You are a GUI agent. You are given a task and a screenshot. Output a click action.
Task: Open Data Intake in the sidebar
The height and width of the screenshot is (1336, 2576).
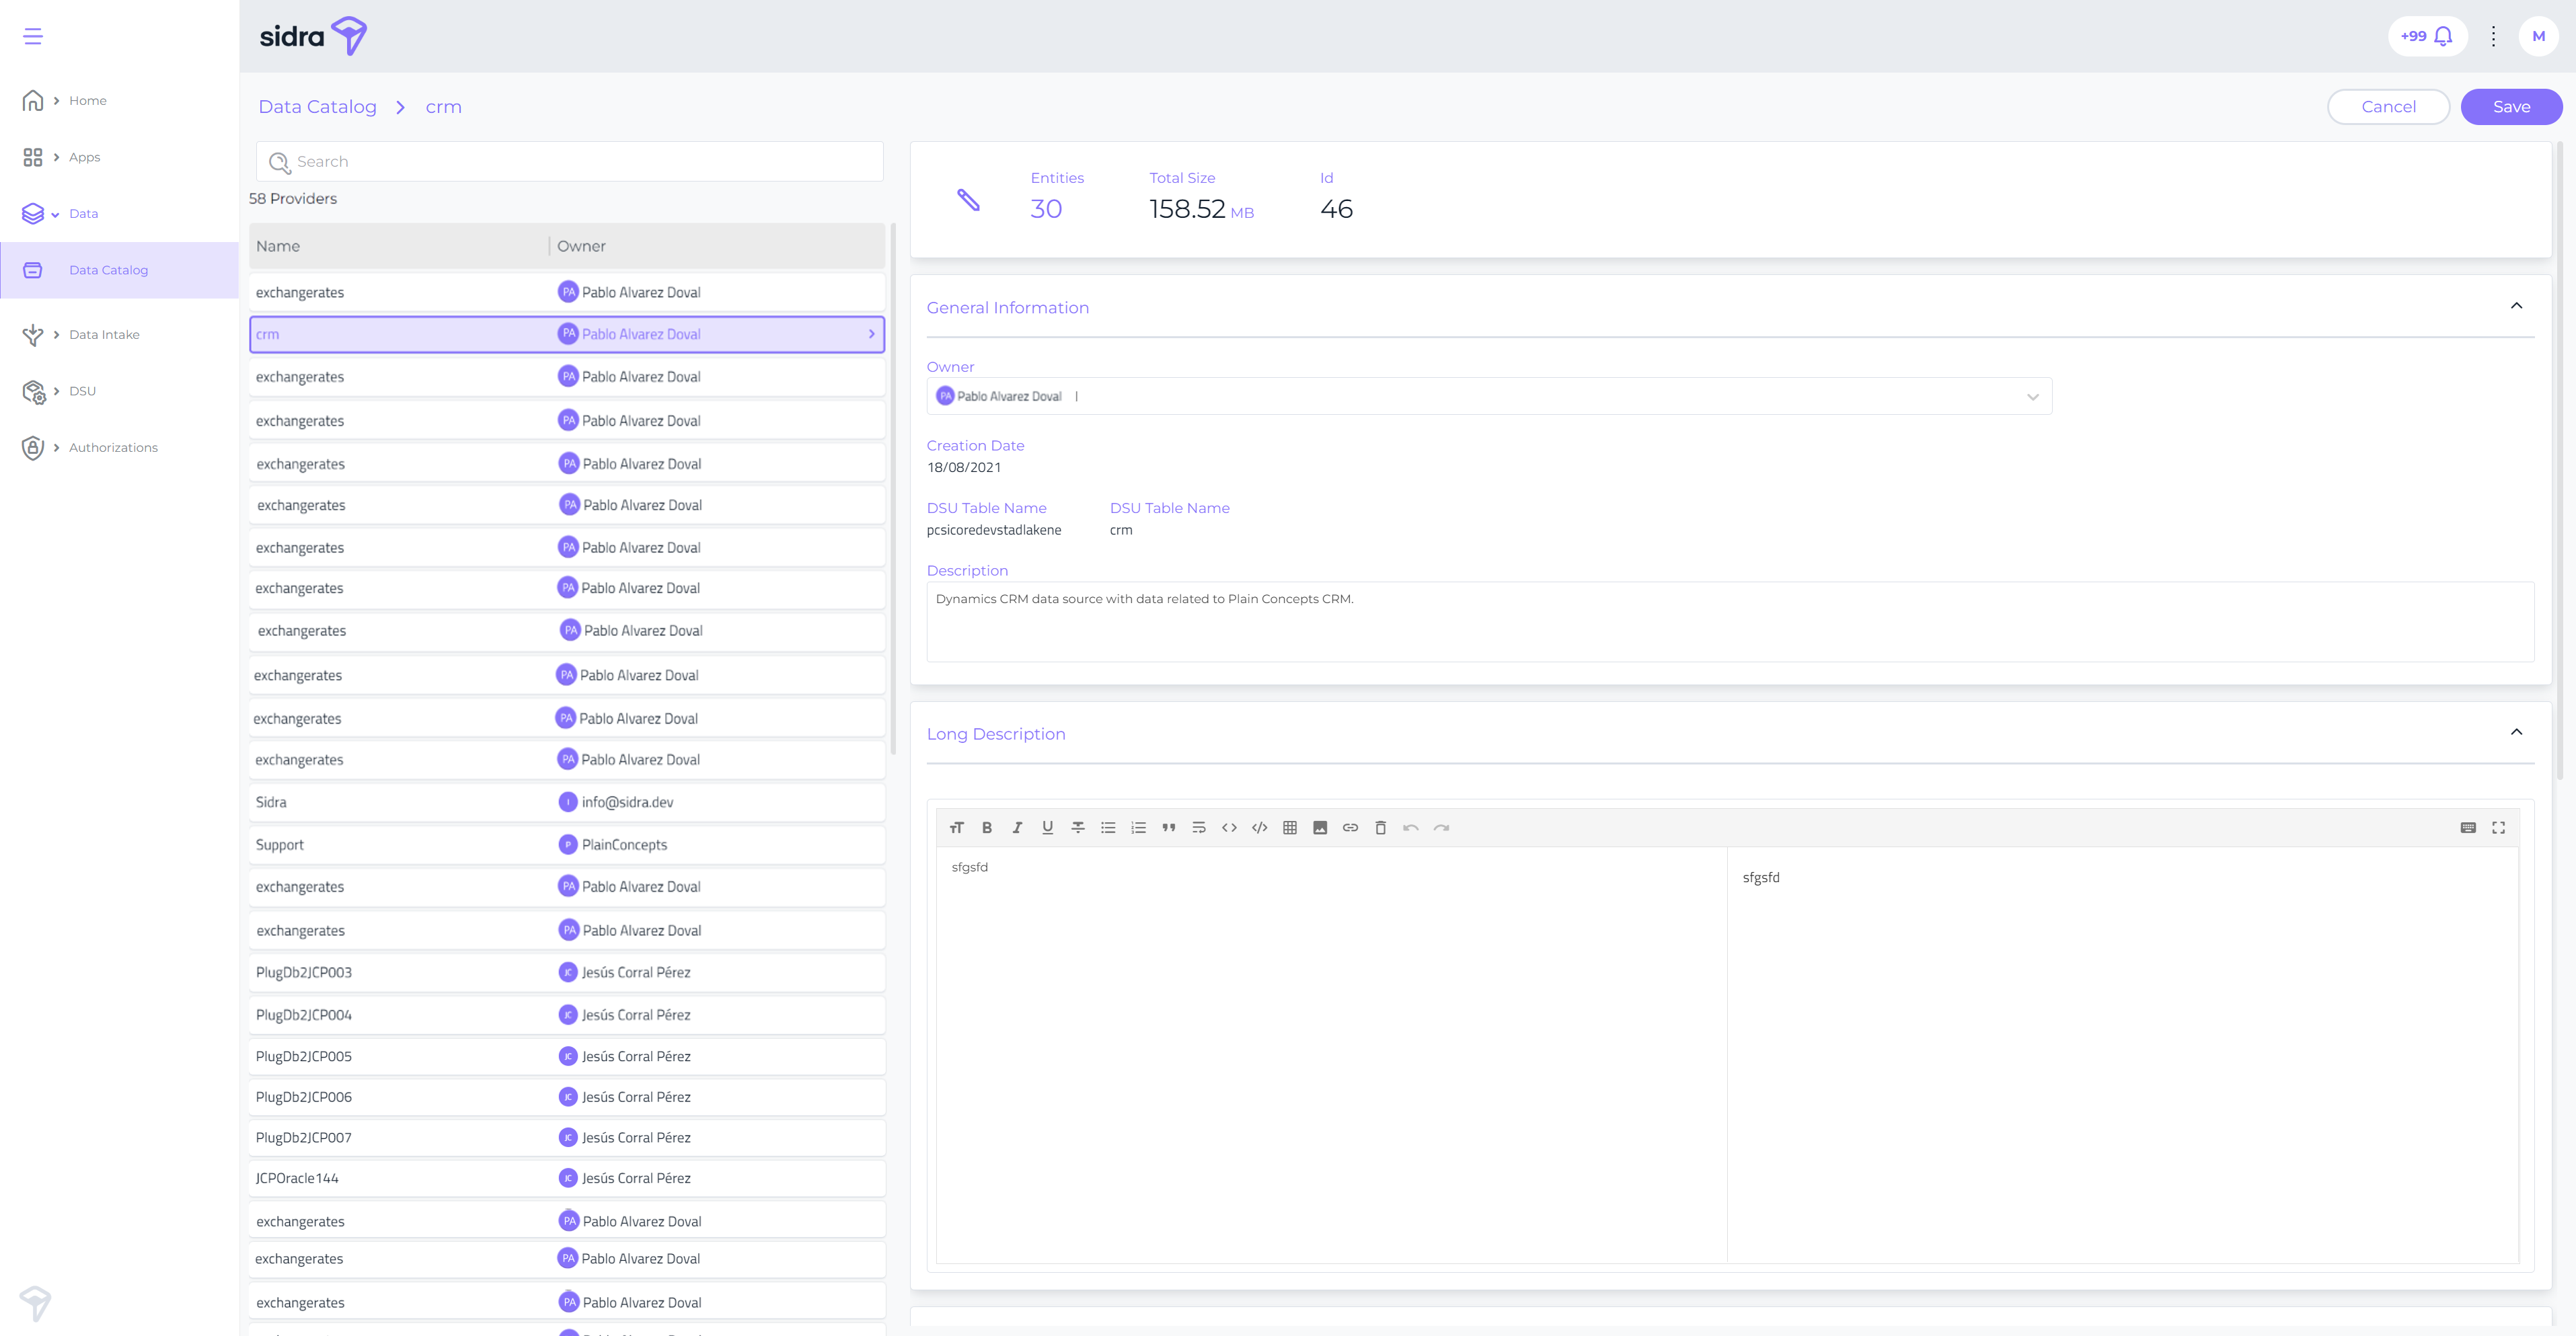tap(104, 334)
